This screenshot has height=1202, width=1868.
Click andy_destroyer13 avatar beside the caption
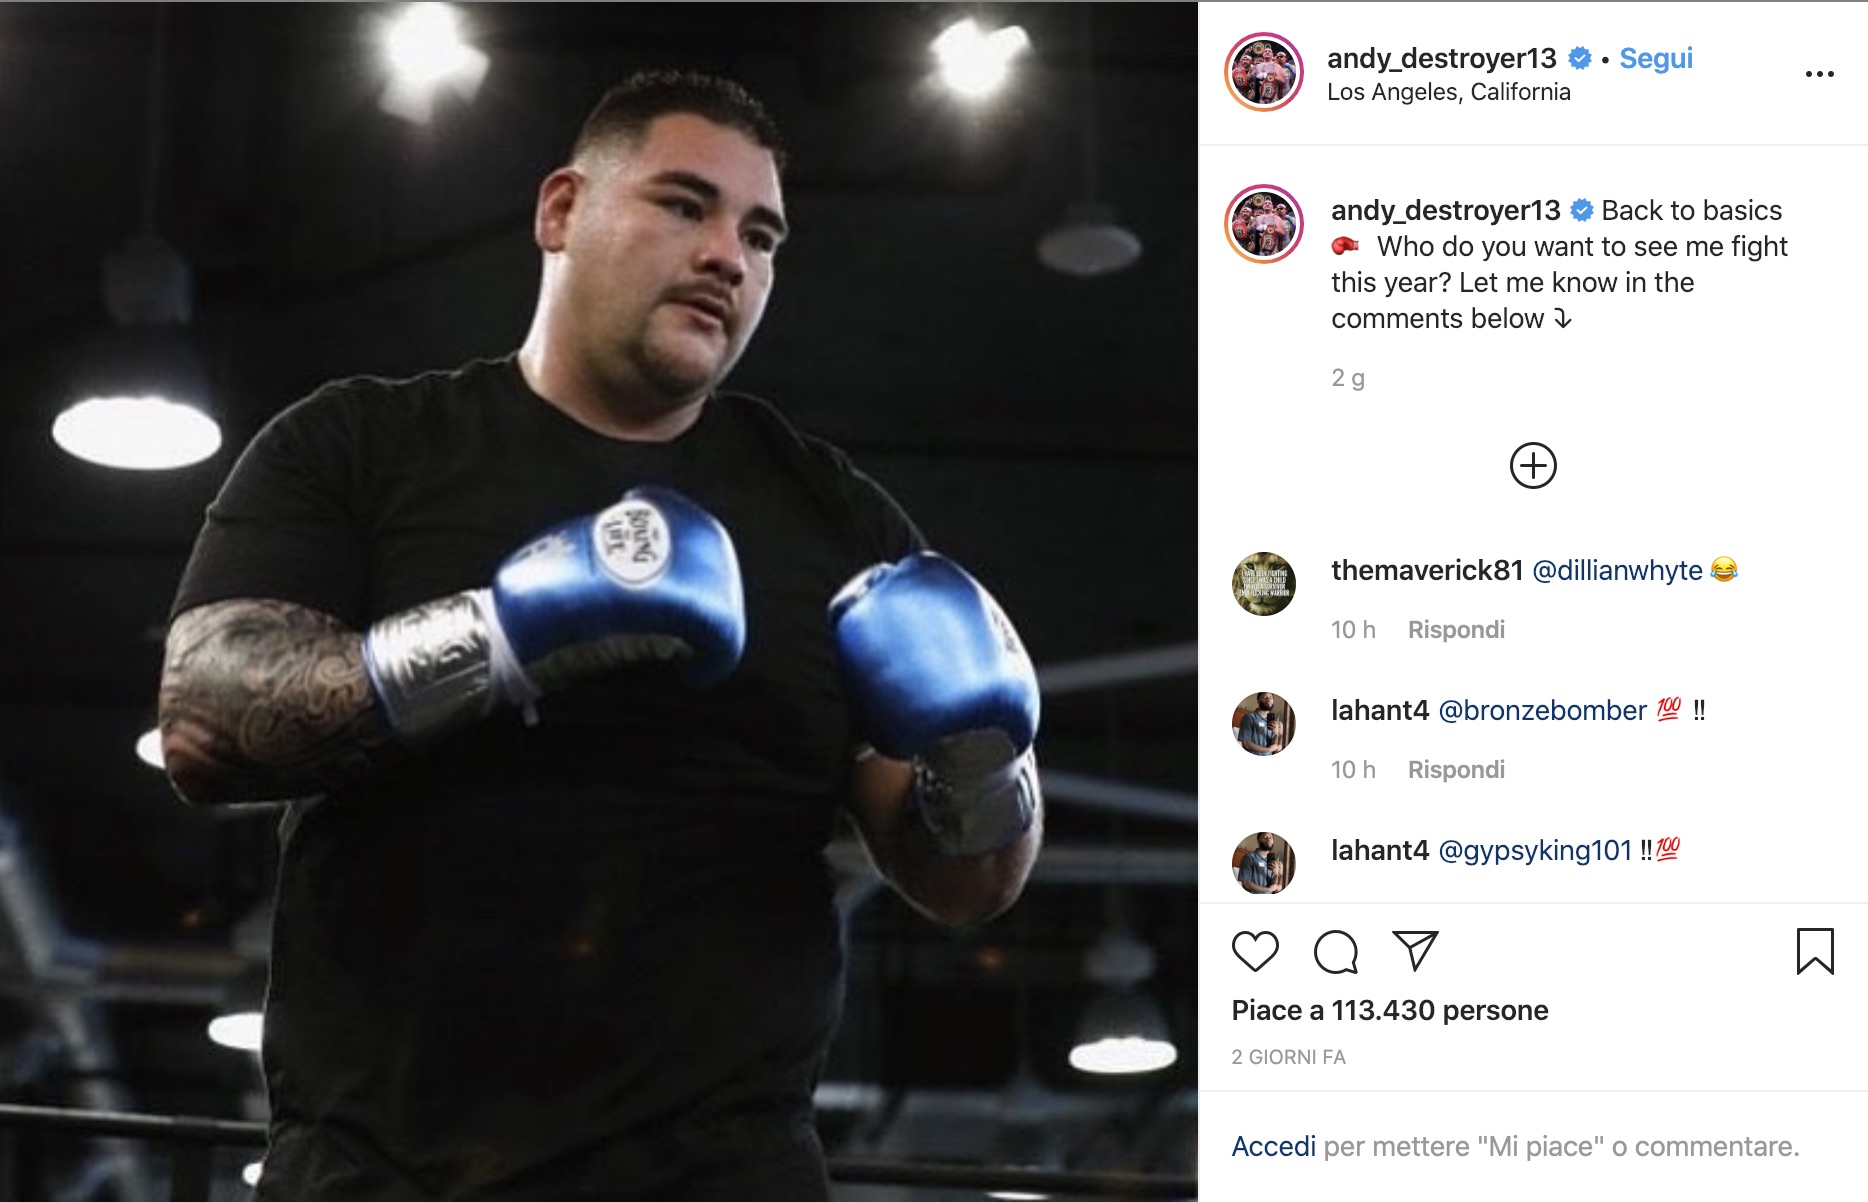1264,224
